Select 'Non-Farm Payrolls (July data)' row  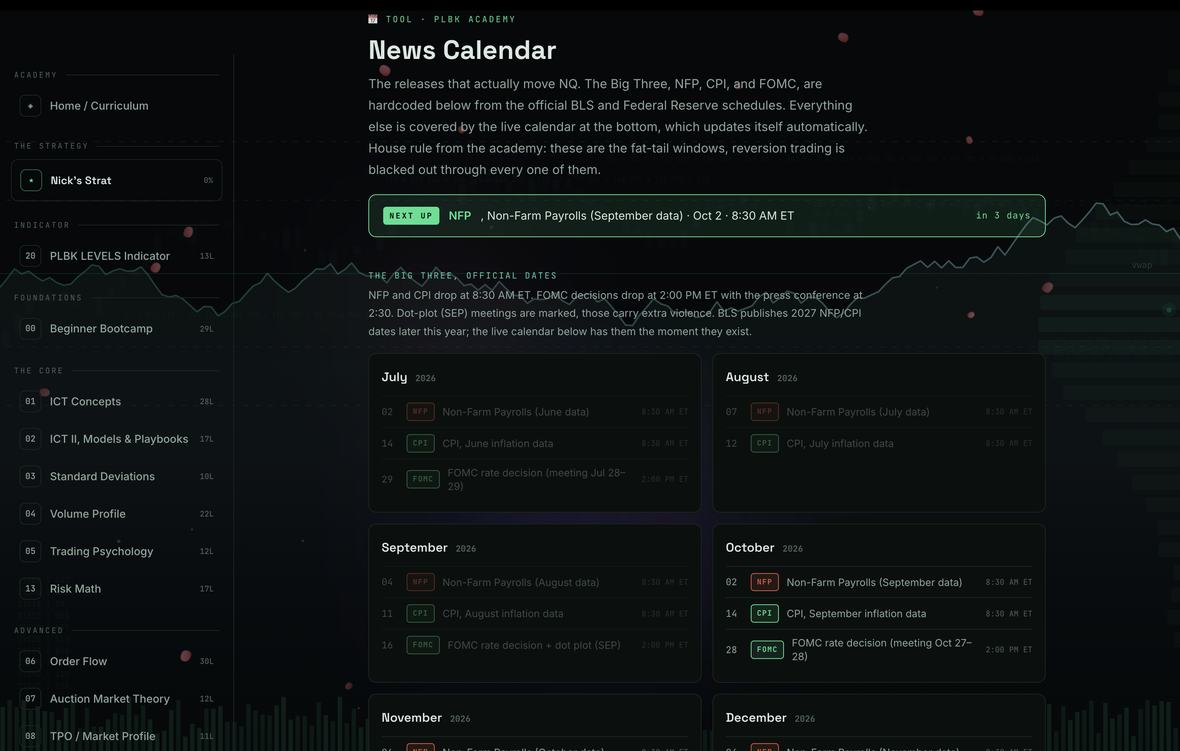(879, 412)
